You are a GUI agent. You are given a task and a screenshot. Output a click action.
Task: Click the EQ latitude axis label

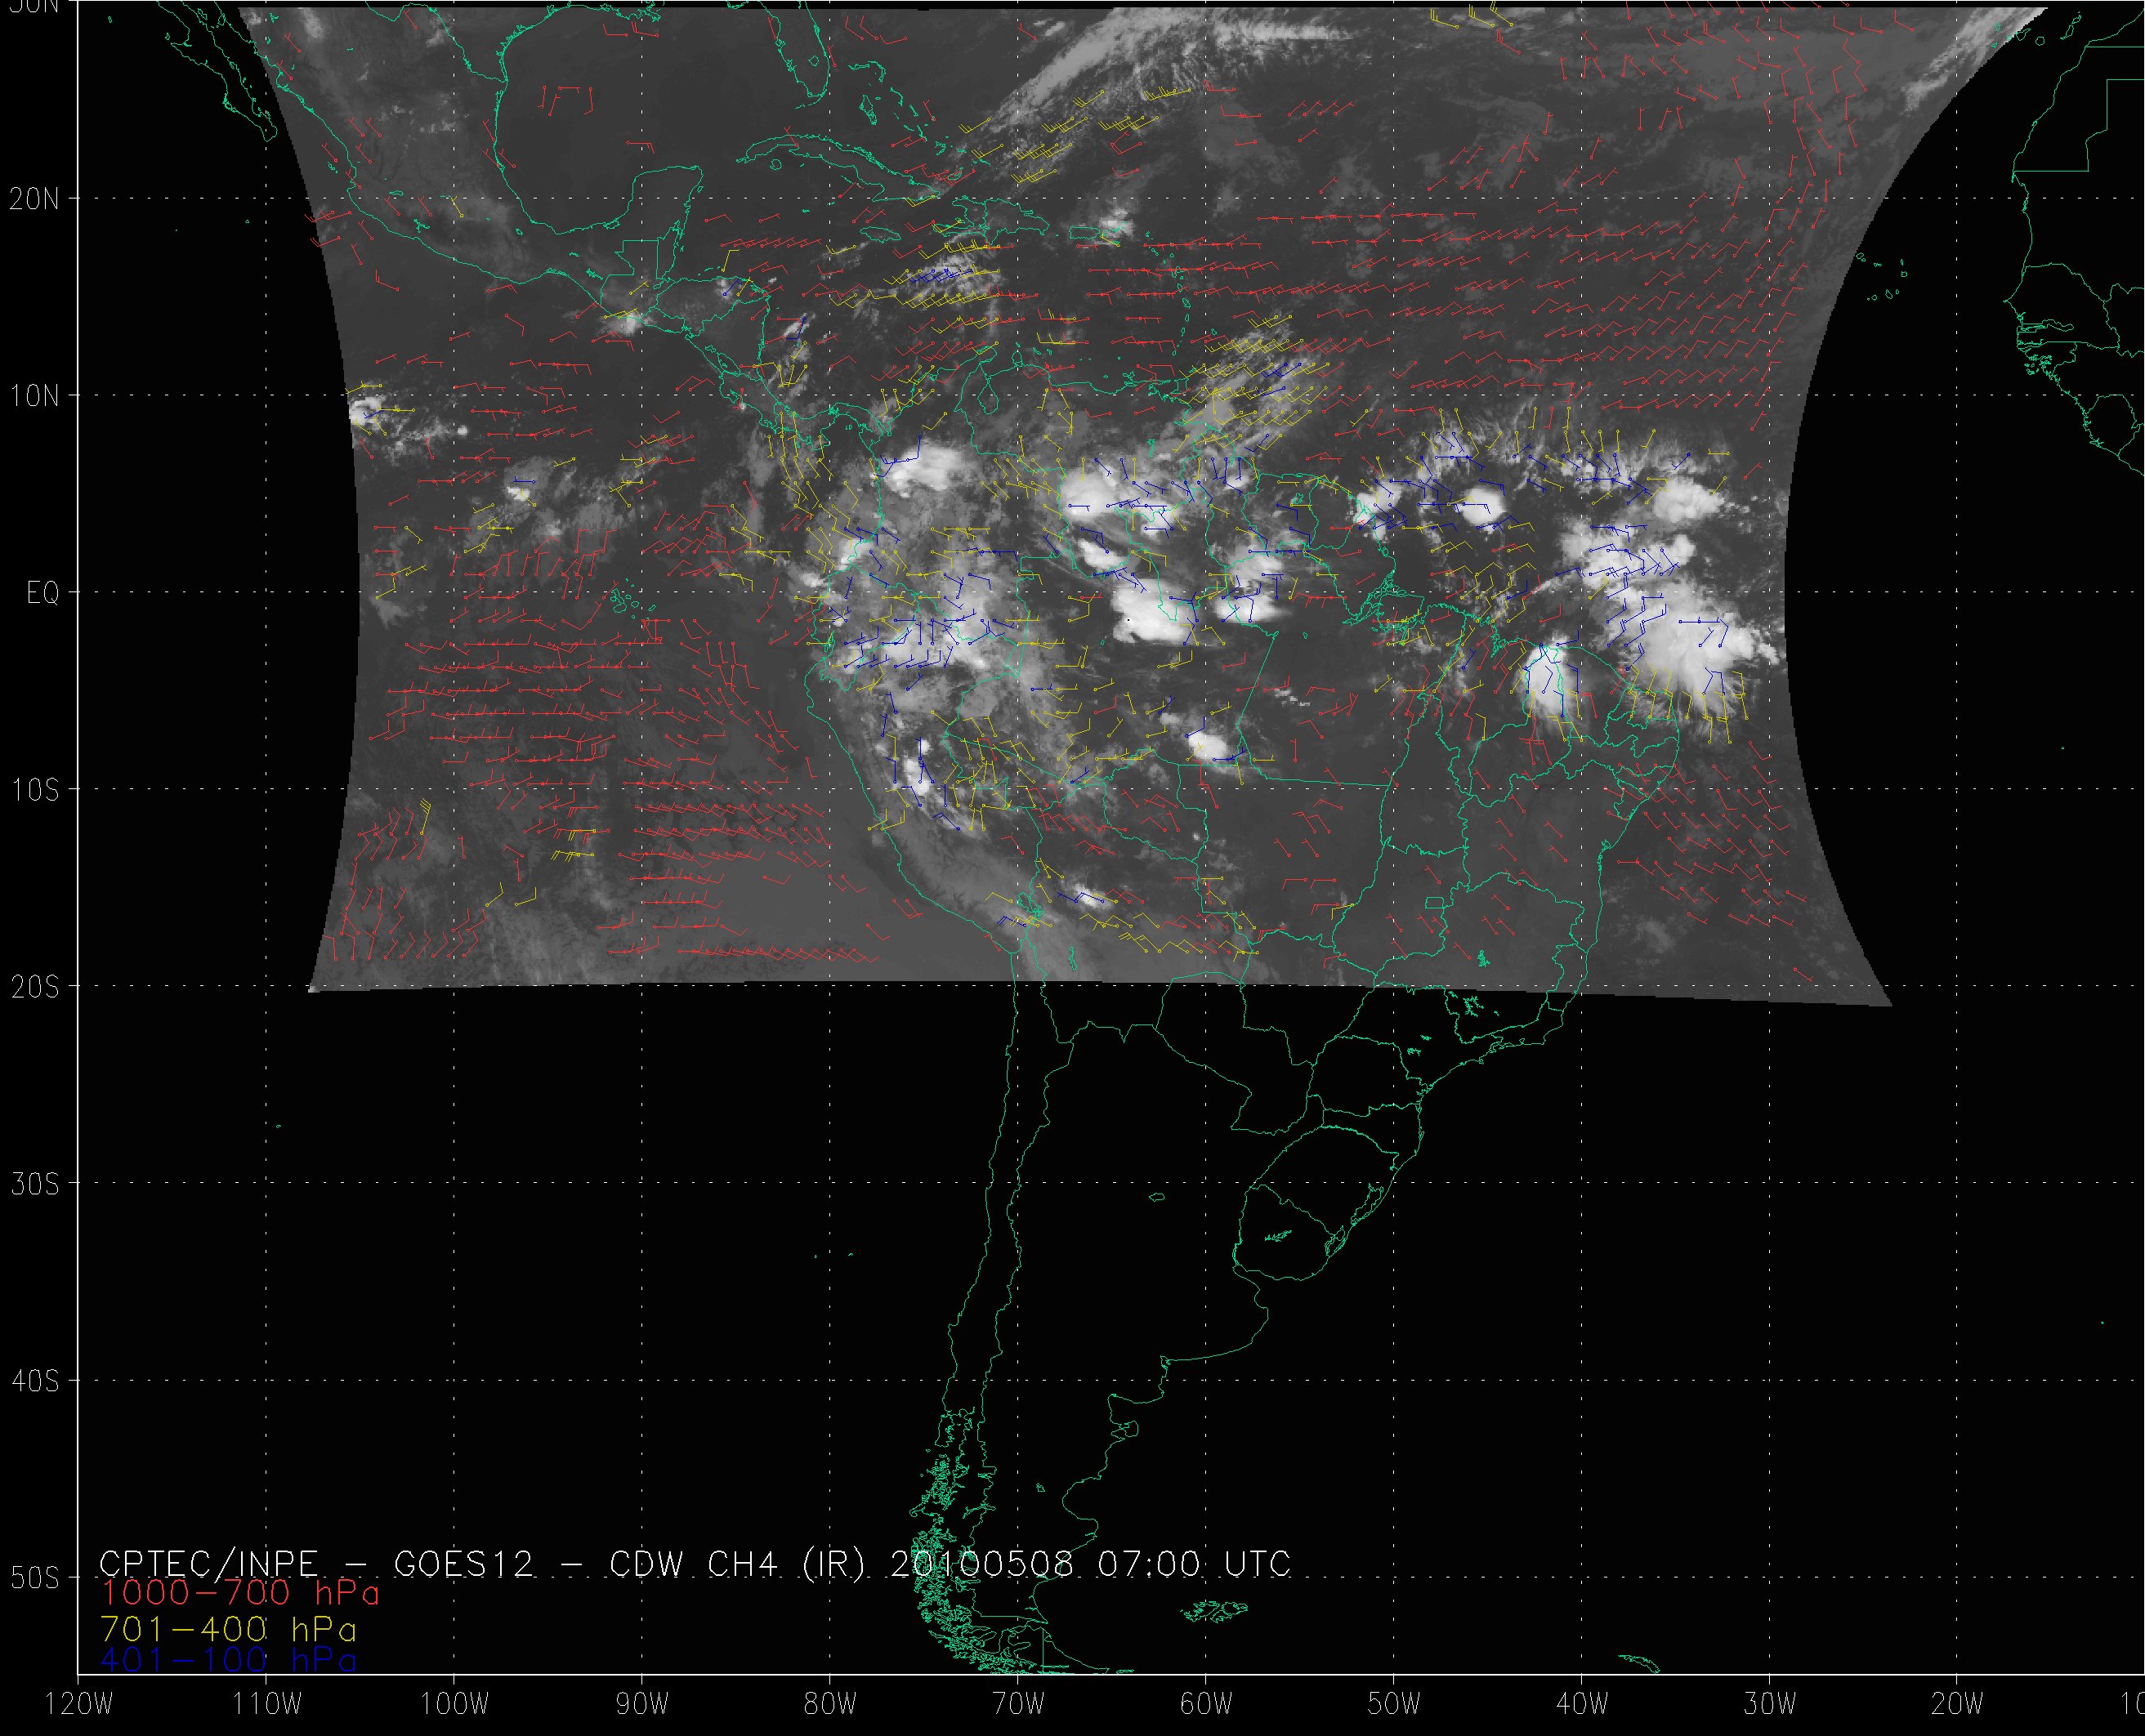point(43,594)
